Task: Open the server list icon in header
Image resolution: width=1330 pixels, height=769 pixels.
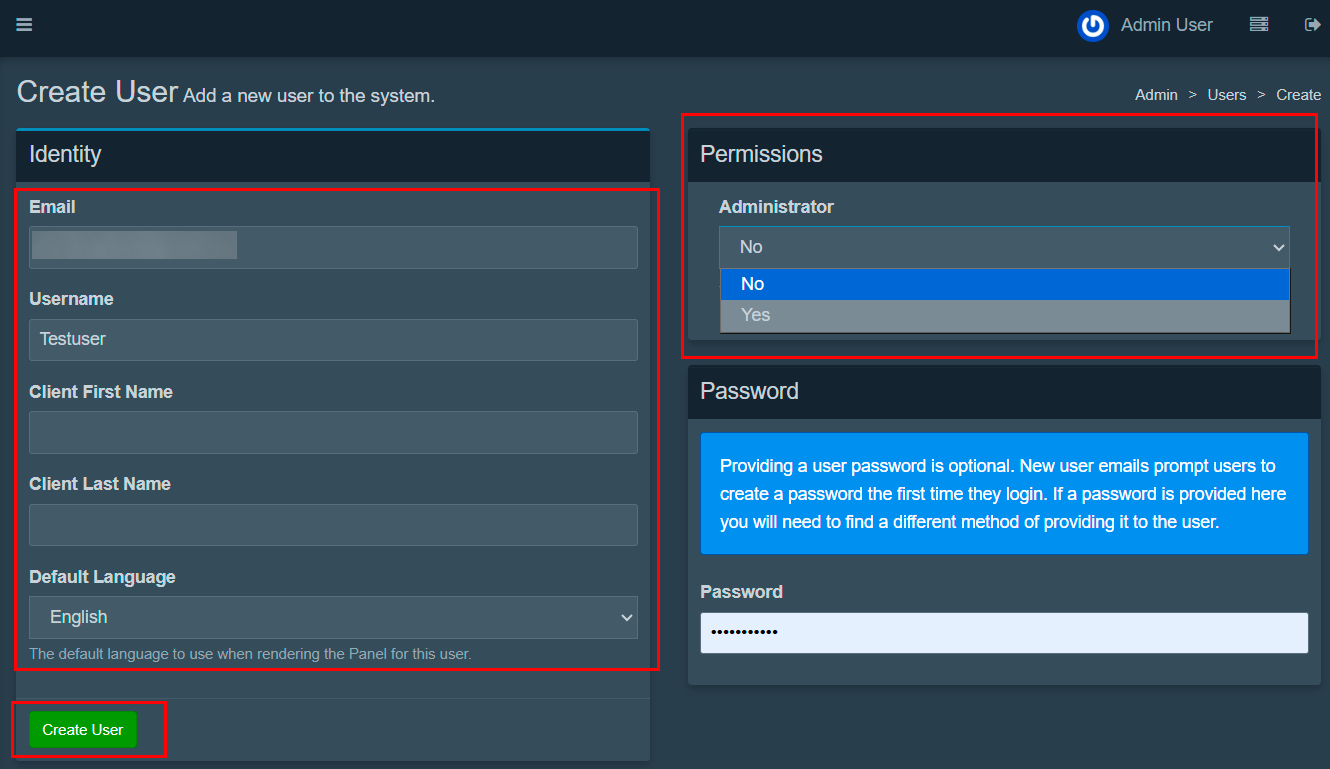Action: tap(1259, 25)
